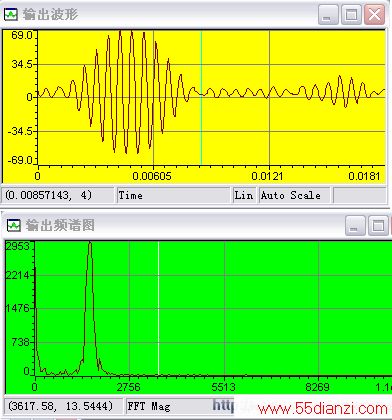Click the Auto Scale status button
392x420 pixels.
[294, 195]
